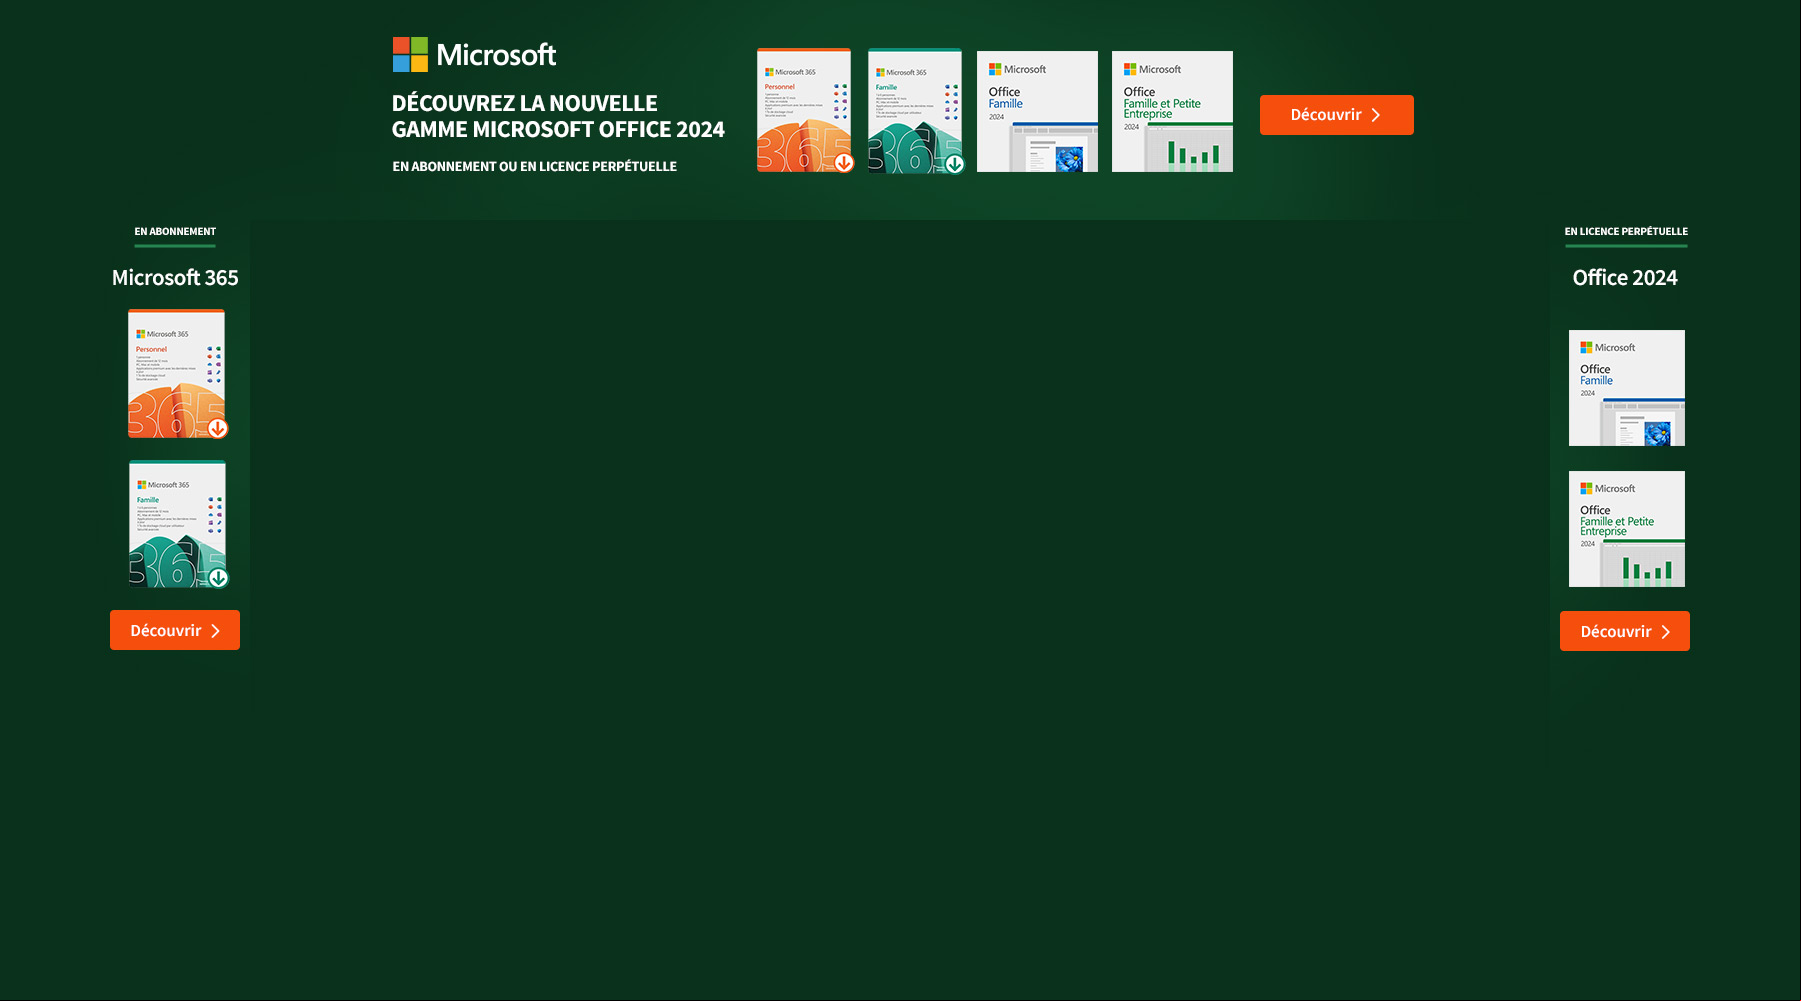Select Microsoft 365 Personnel box in left sidebar
The image size is (1801, 1001).
pos(177,373)
